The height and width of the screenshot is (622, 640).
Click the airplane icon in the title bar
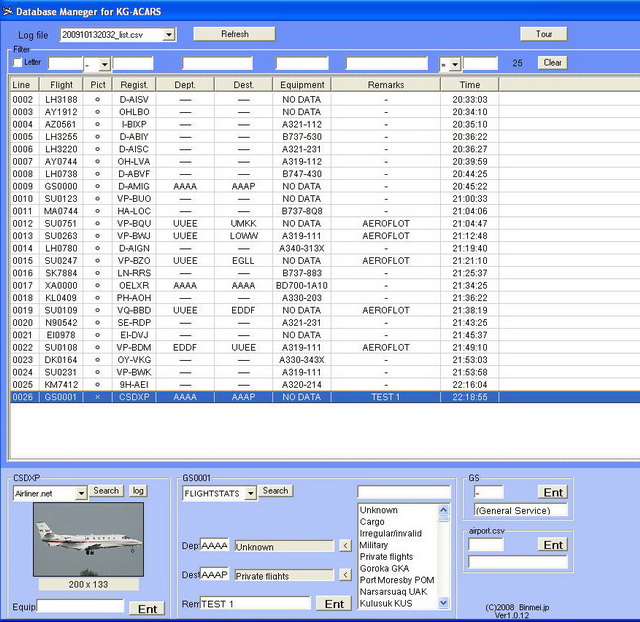click(8, 10)
